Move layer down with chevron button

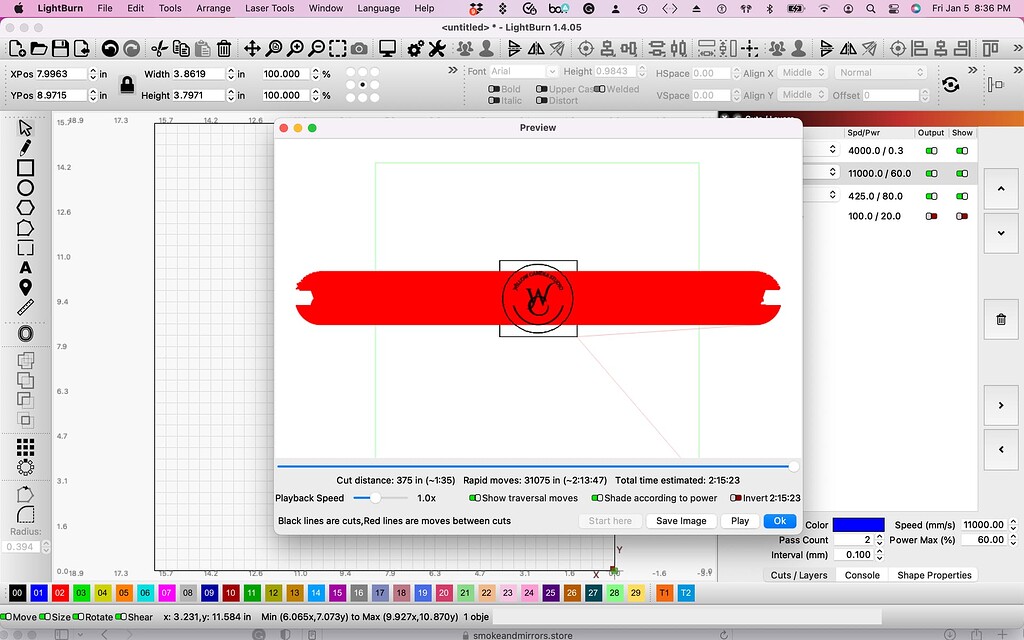[1000, 233]
